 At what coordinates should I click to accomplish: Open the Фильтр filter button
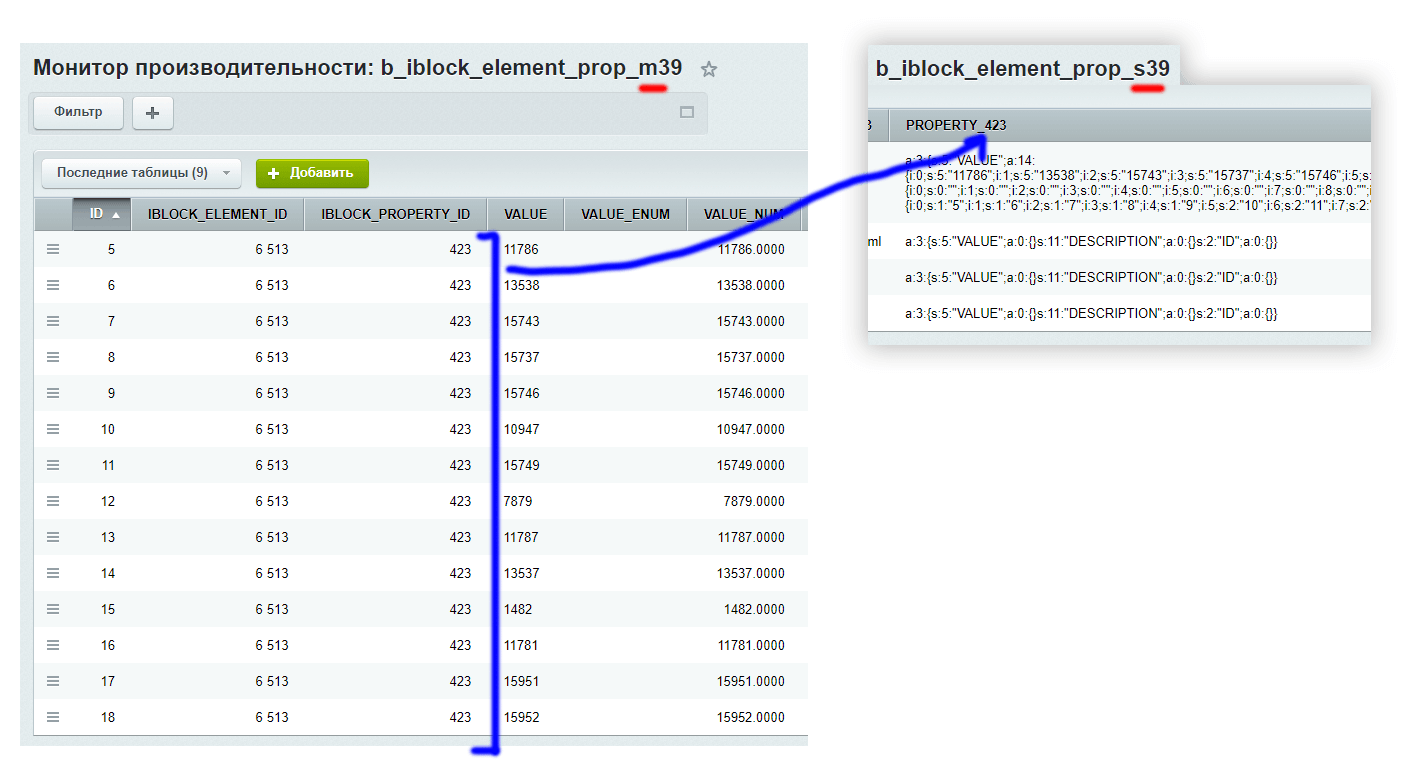tap(78, 113)
